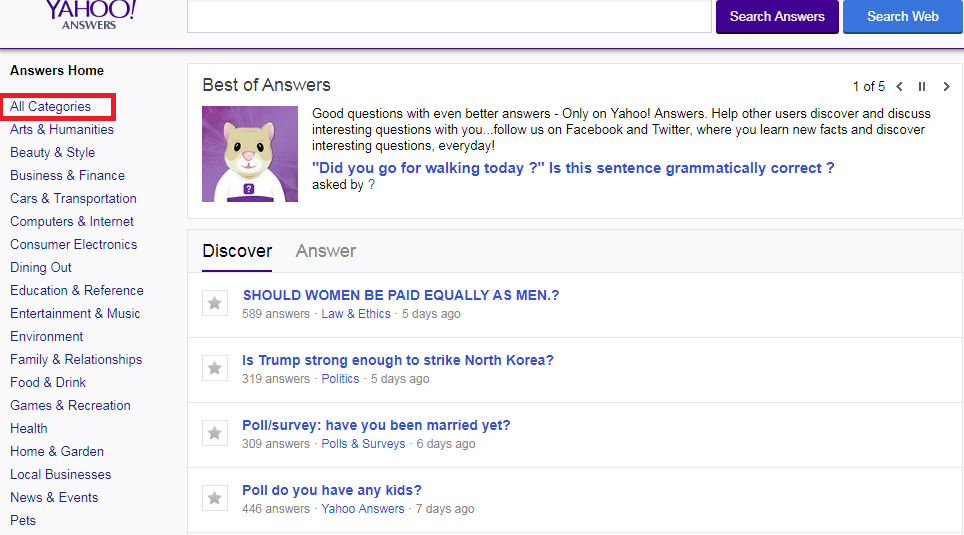
Task: Open Entertainment & Music category
Action: 75,314
